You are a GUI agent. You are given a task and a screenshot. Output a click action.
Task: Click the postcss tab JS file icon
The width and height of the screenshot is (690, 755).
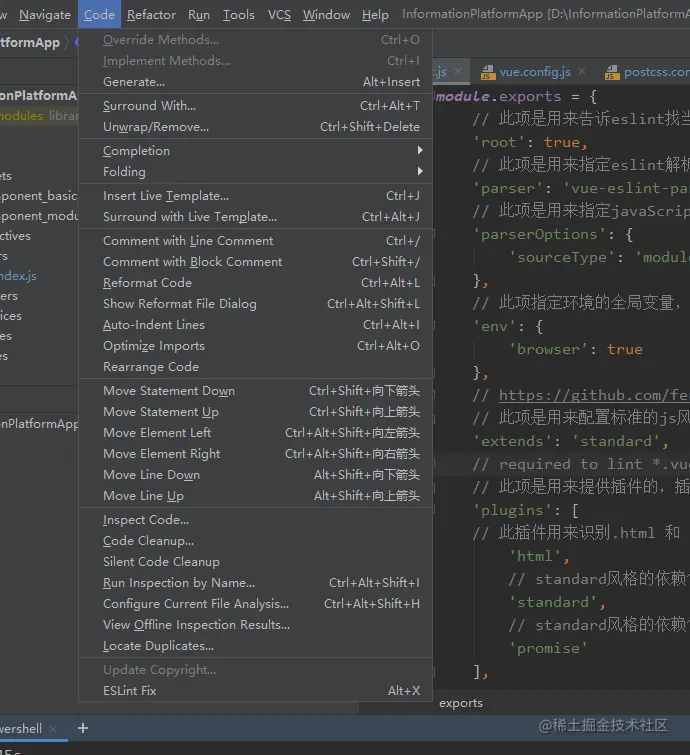tap(612, 72)
